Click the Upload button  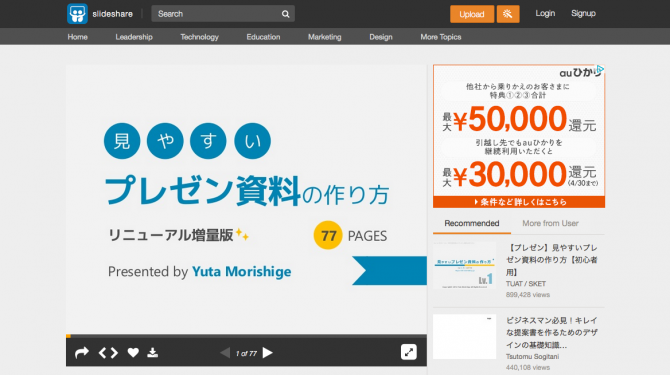(x=472, y=14)
